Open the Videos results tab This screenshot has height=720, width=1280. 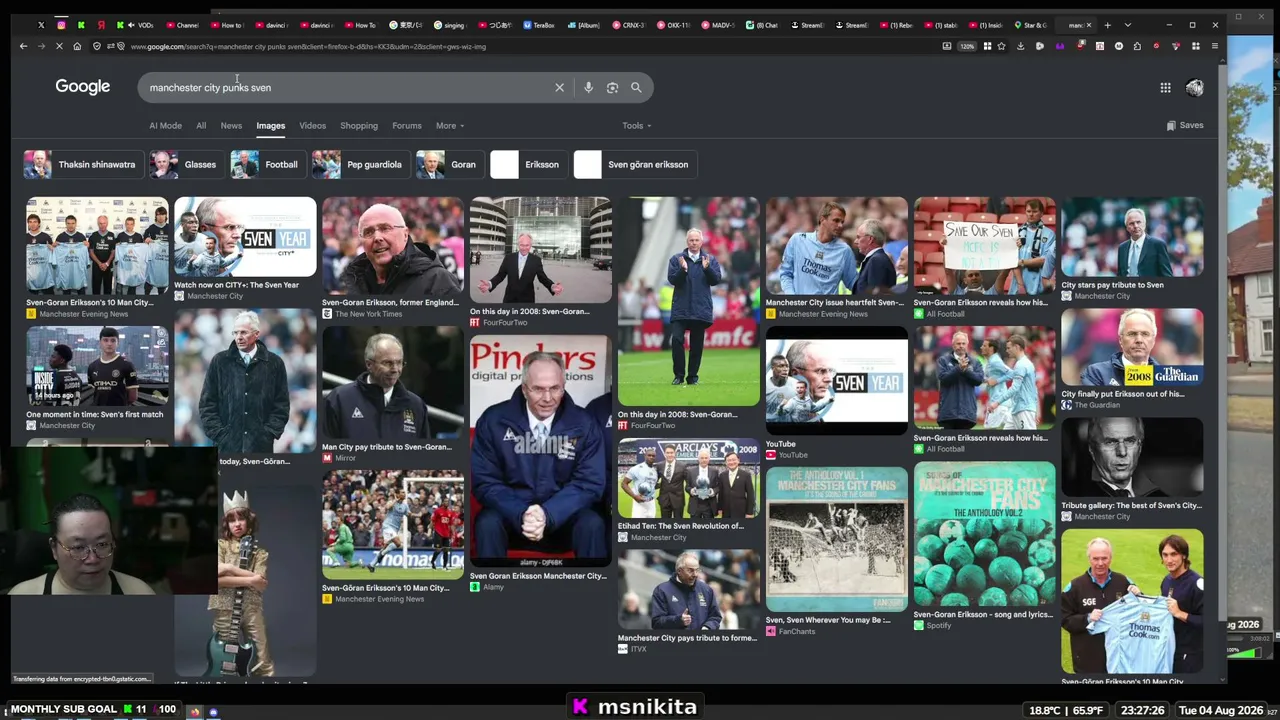click(312, 126)
